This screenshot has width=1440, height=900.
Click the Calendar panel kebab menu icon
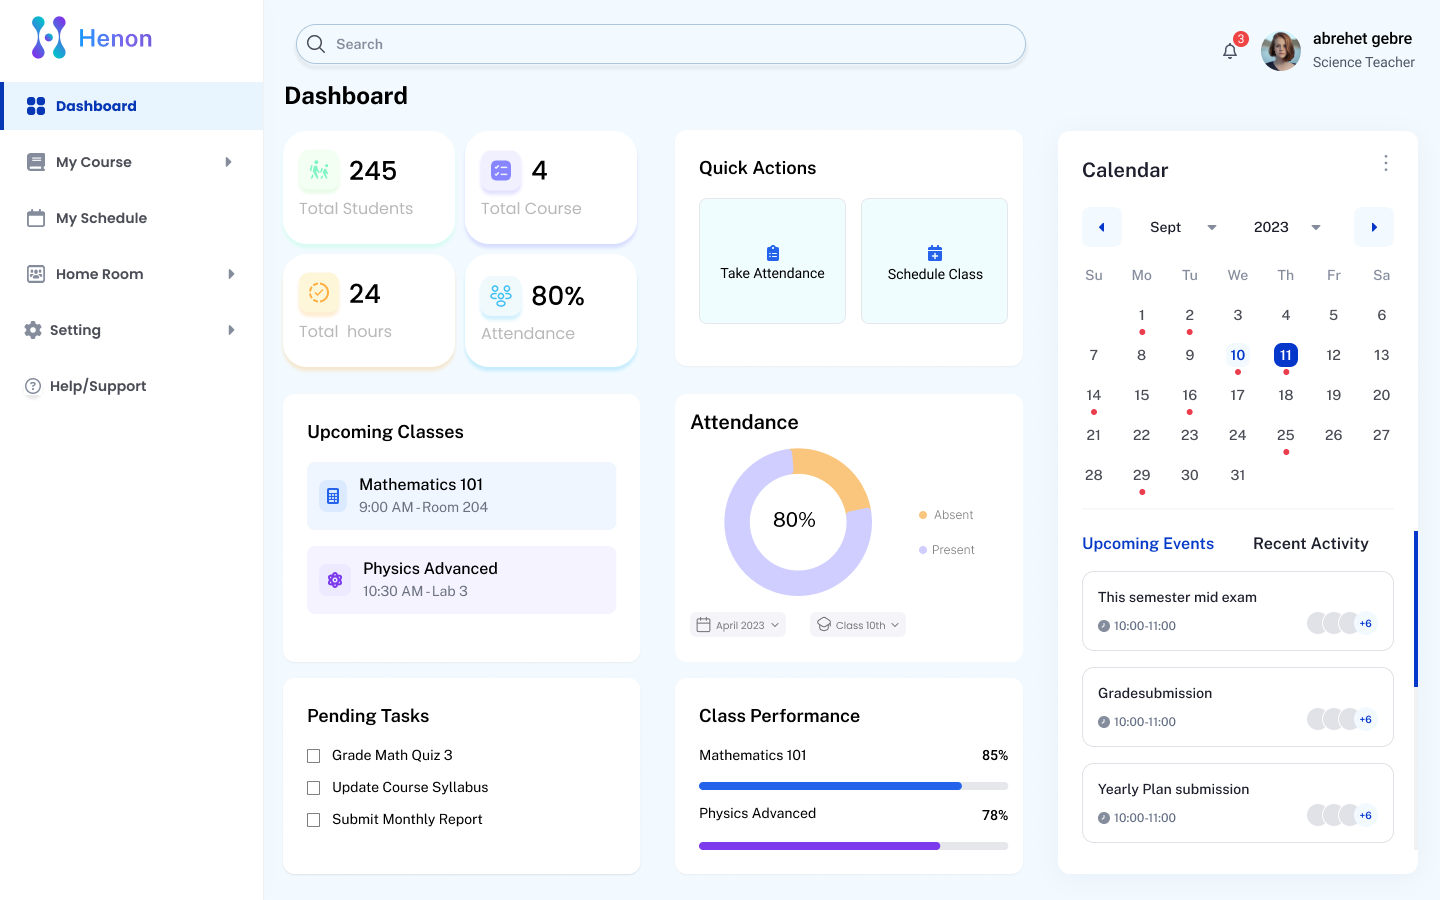point(1386,162)
